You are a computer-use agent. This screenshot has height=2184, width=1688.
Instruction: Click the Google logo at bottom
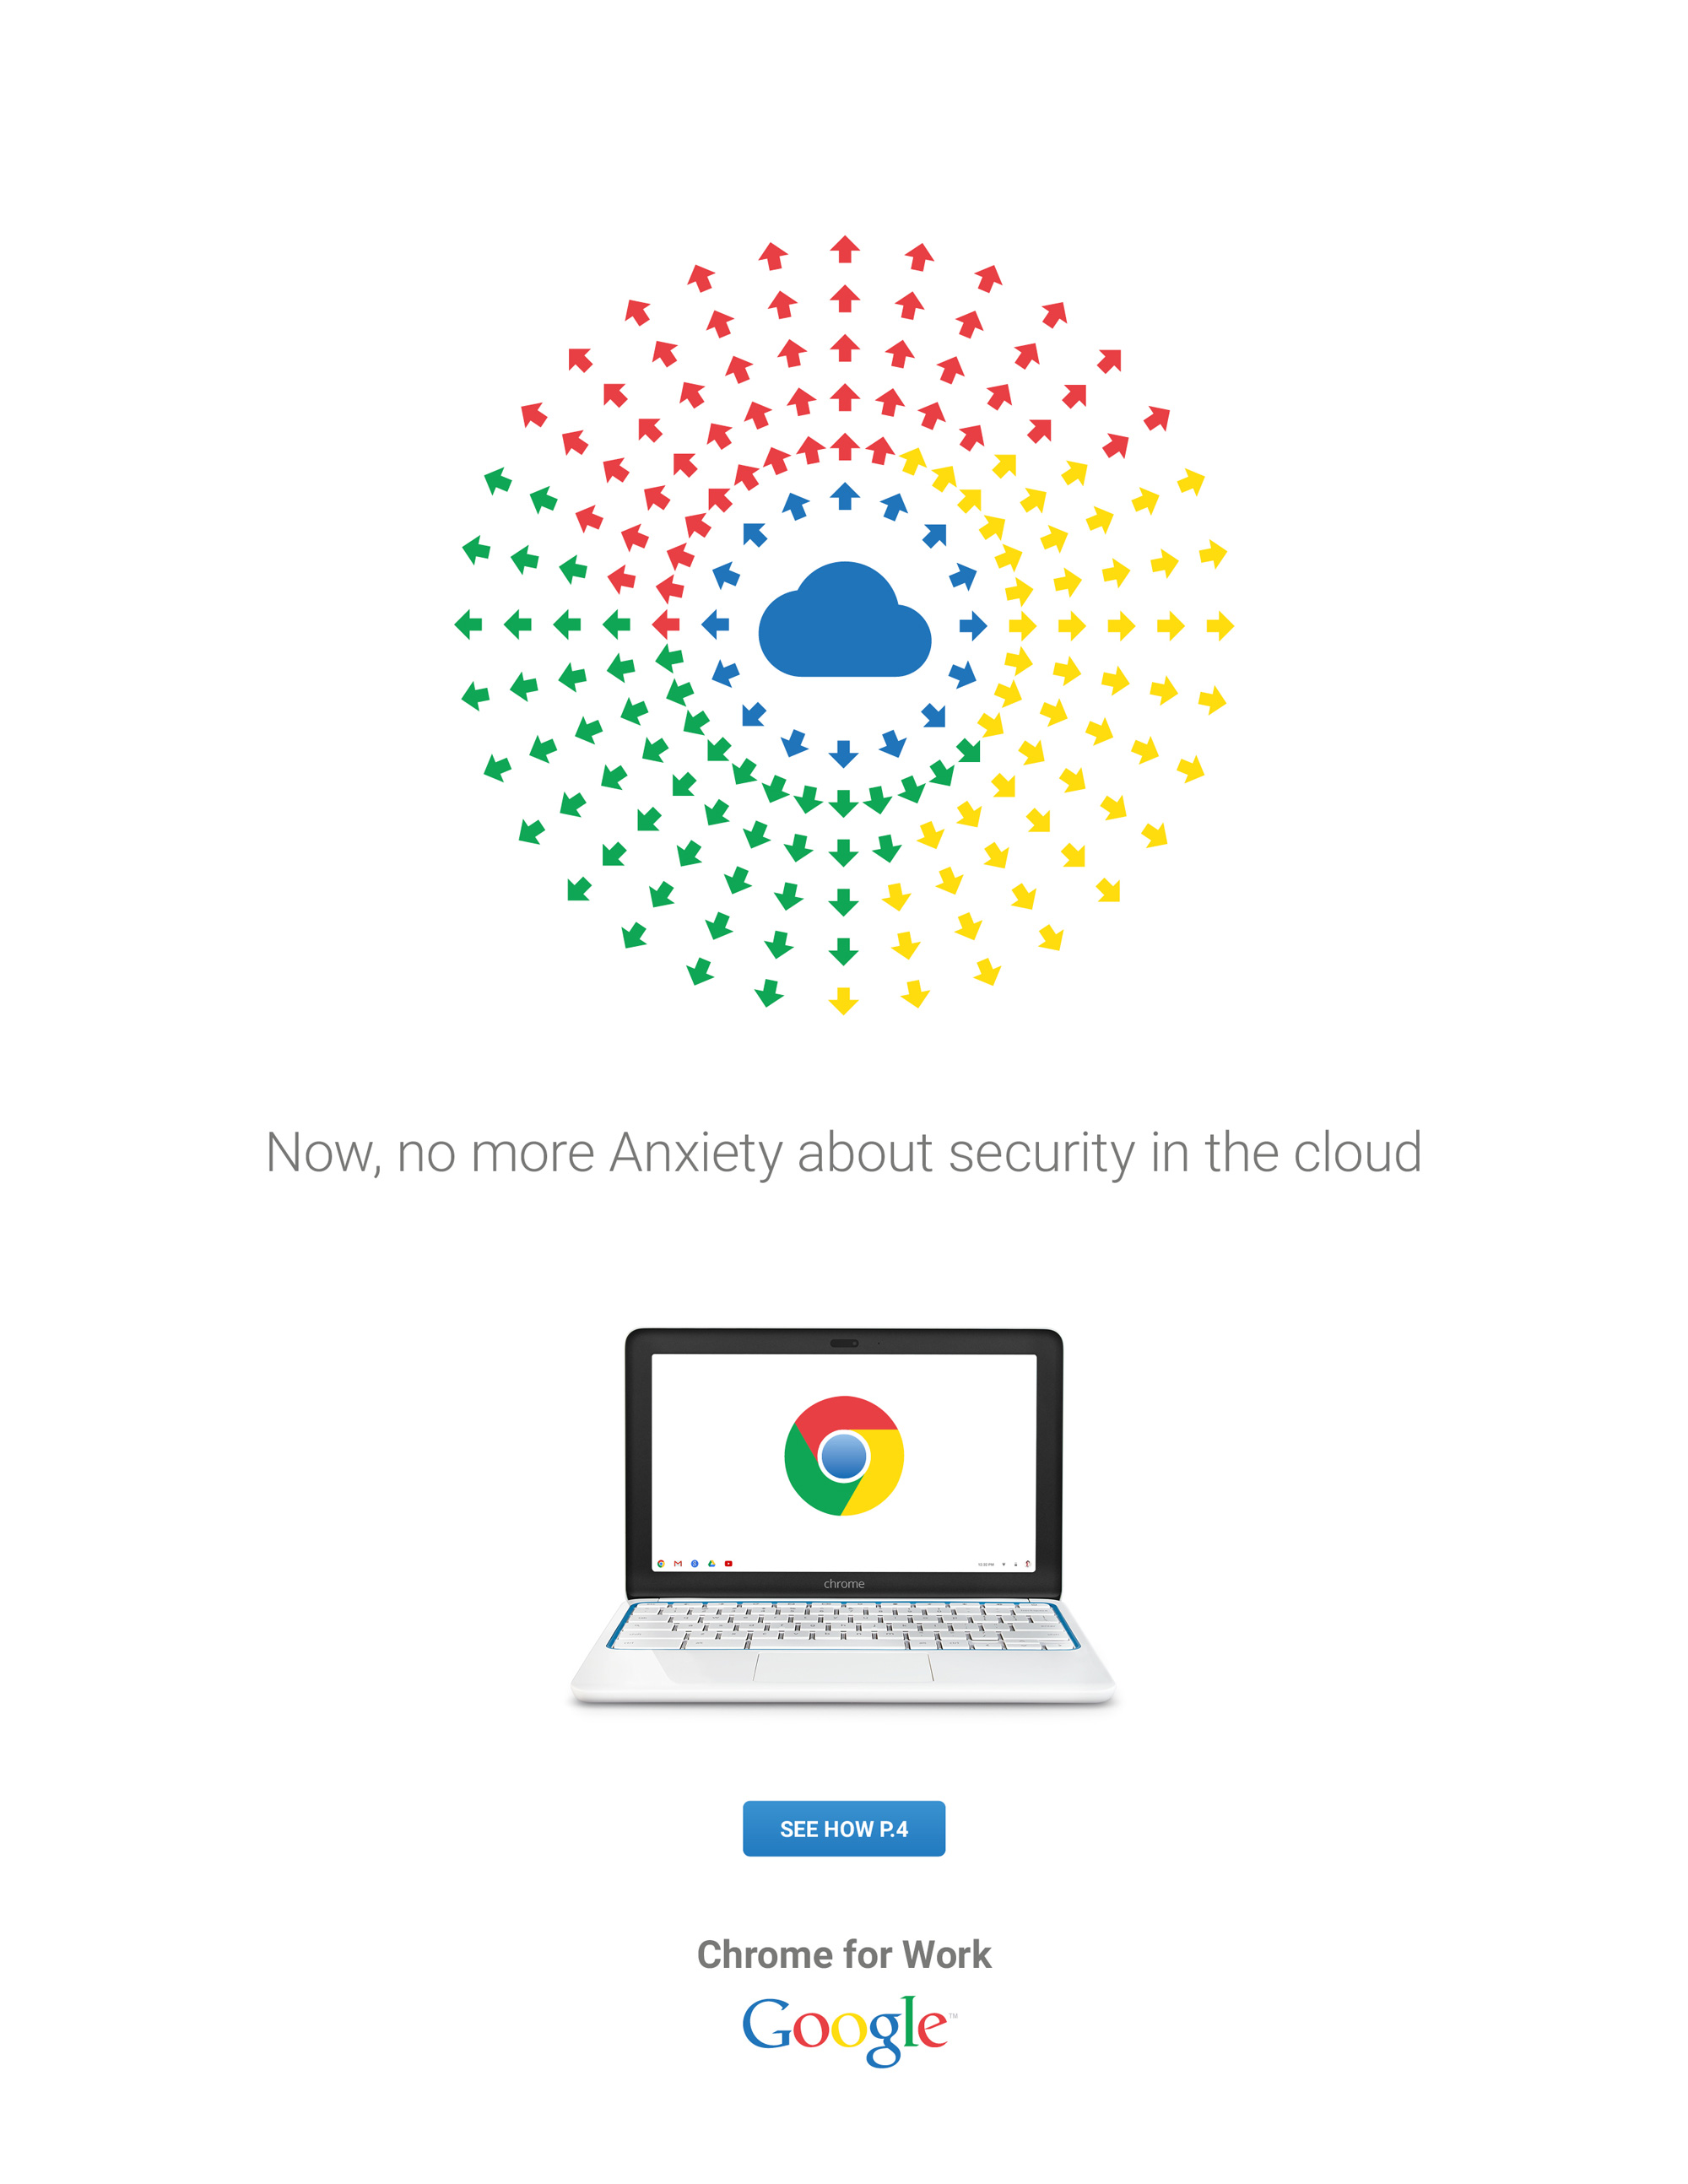point(847,2029)
